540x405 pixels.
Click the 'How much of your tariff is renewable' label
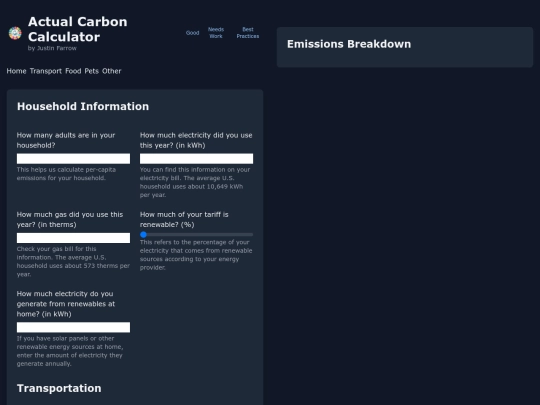tap(184, 219)
